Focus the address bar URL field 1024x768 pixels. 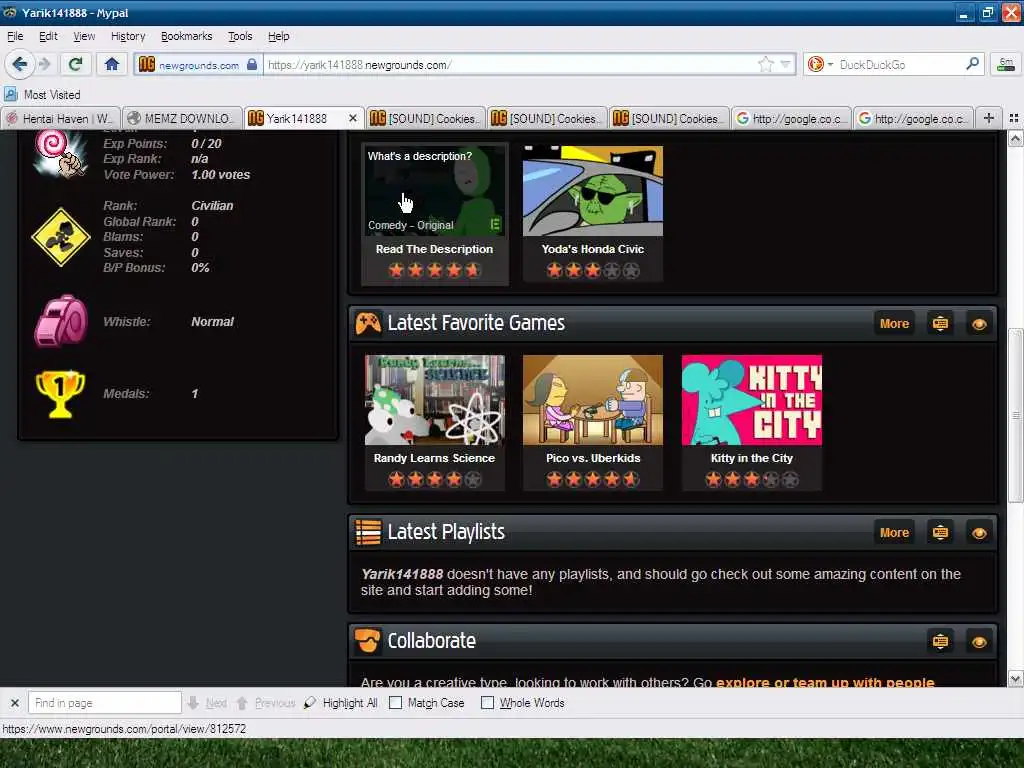tap(509, 65)
